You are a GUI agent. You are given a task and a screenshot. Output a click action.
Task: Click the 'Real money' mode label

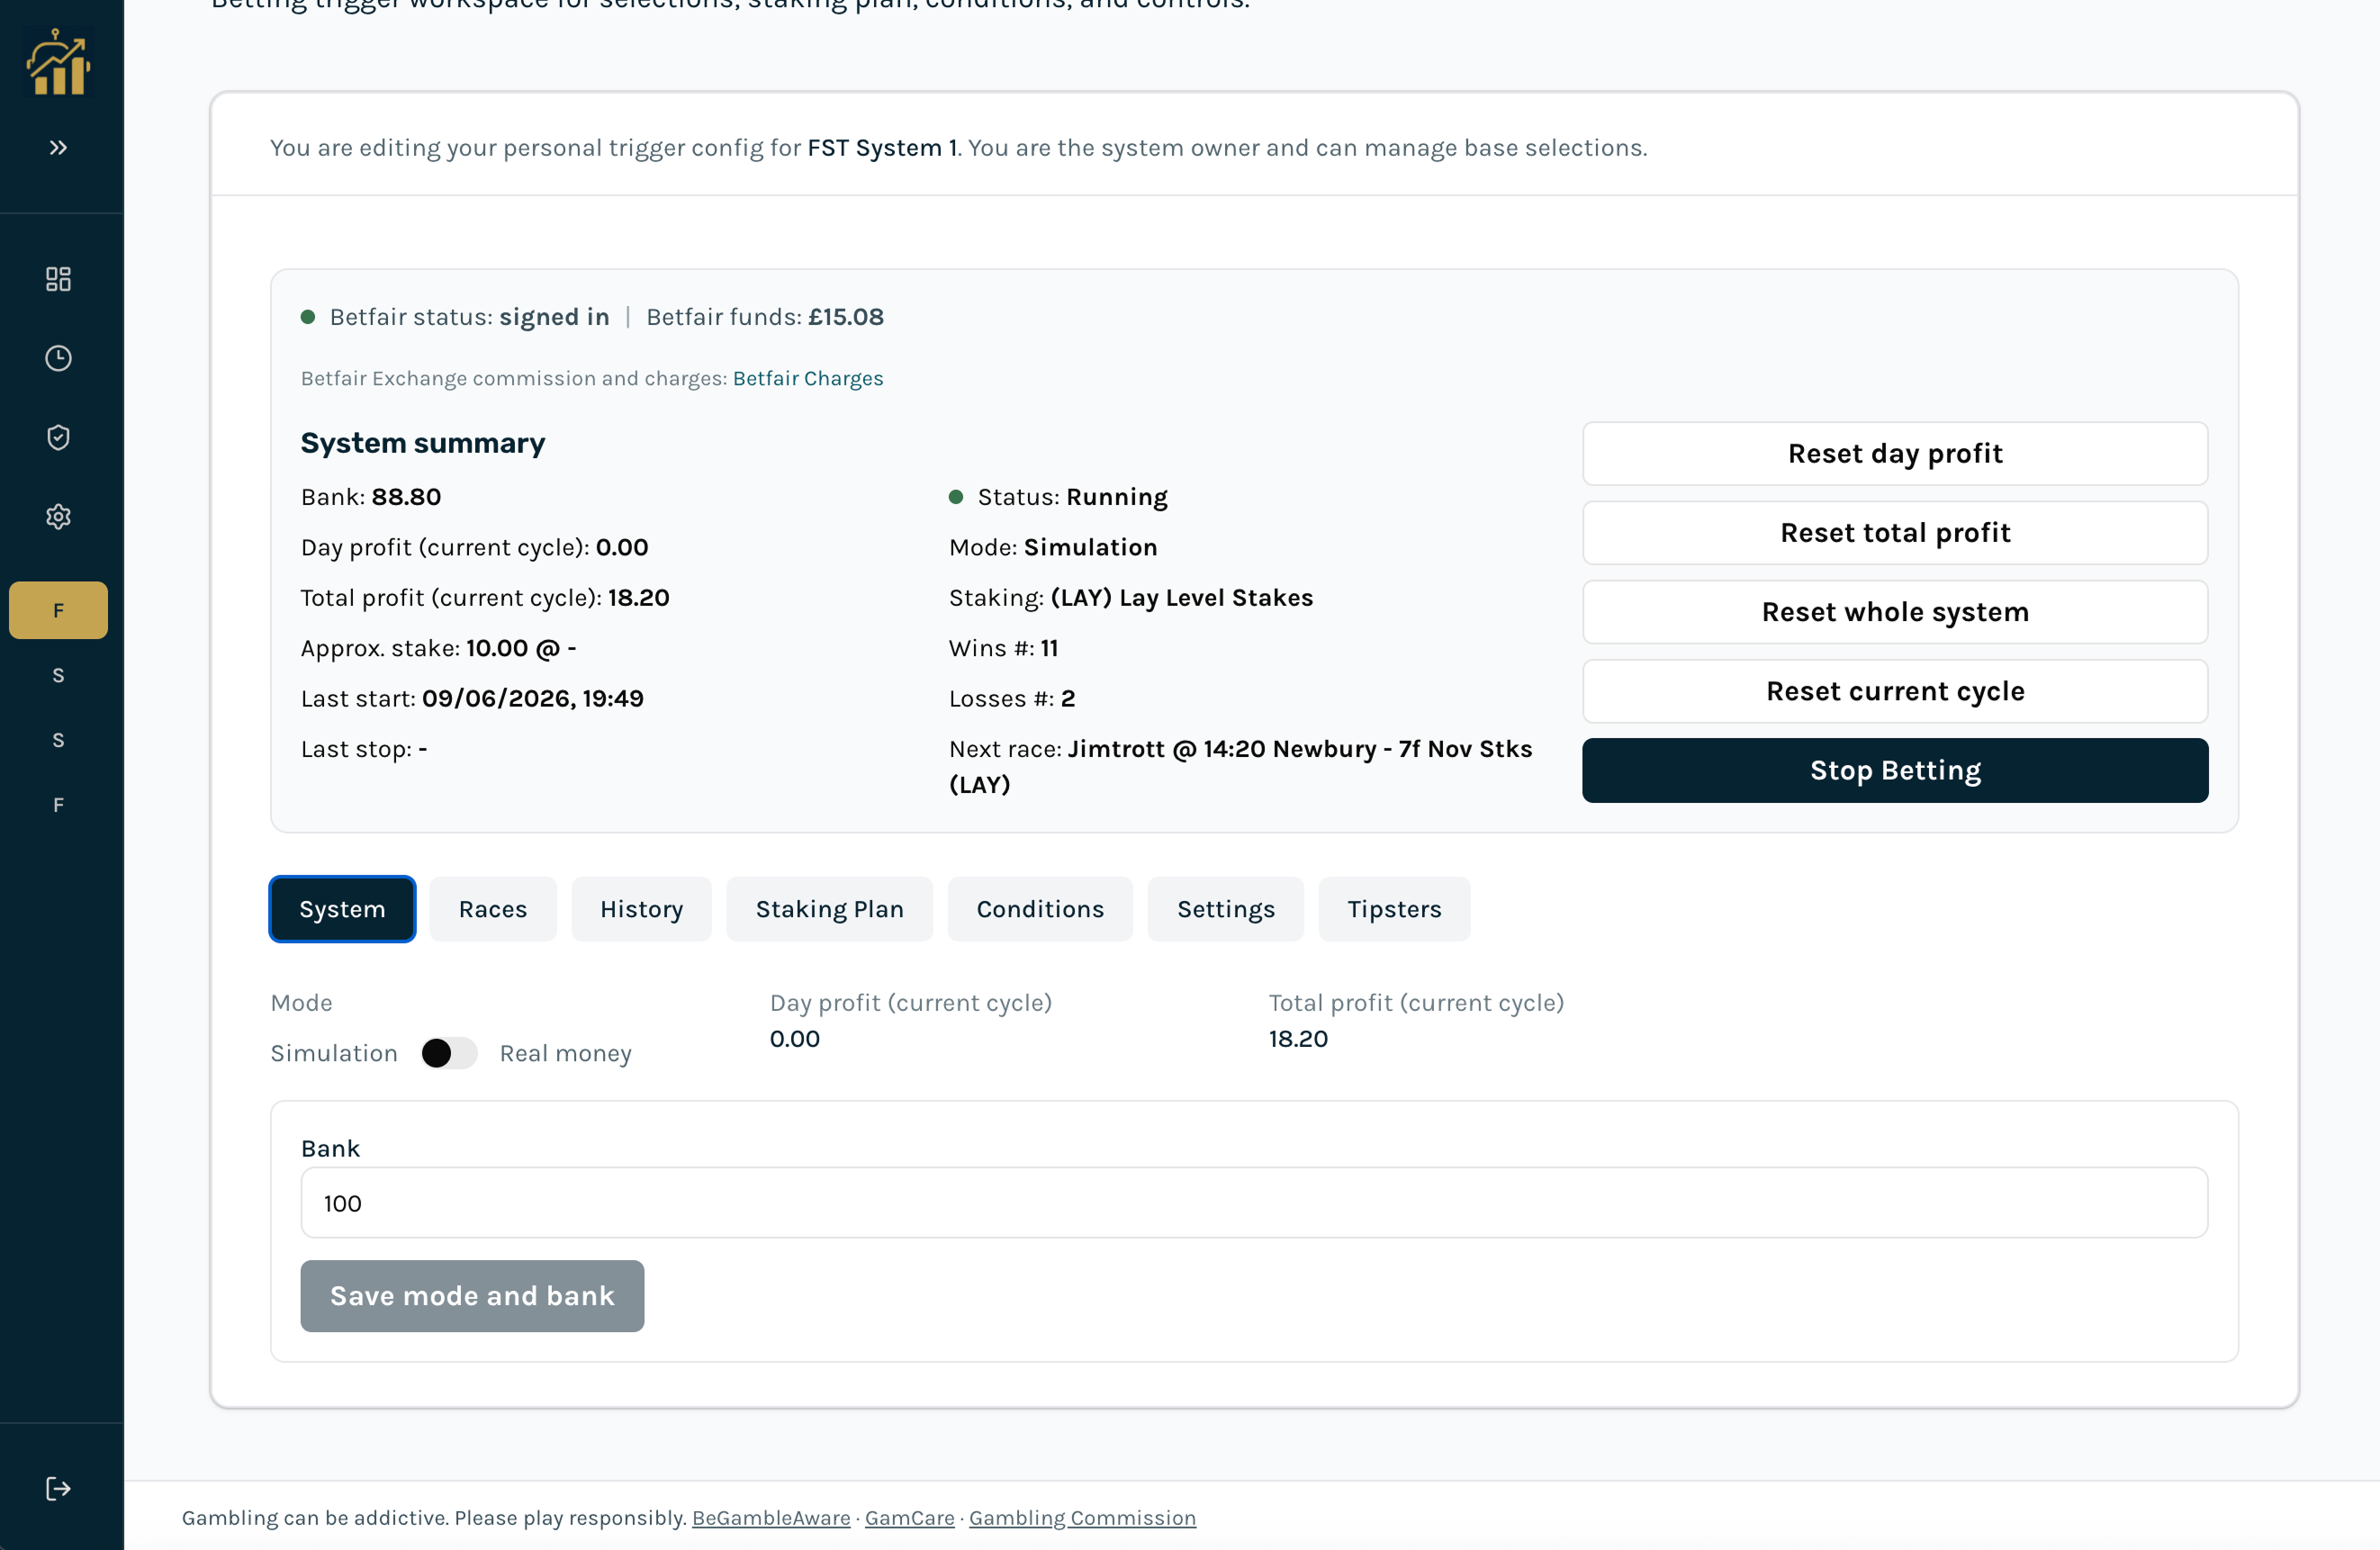pyautogui.click(x=565, y=1053)
